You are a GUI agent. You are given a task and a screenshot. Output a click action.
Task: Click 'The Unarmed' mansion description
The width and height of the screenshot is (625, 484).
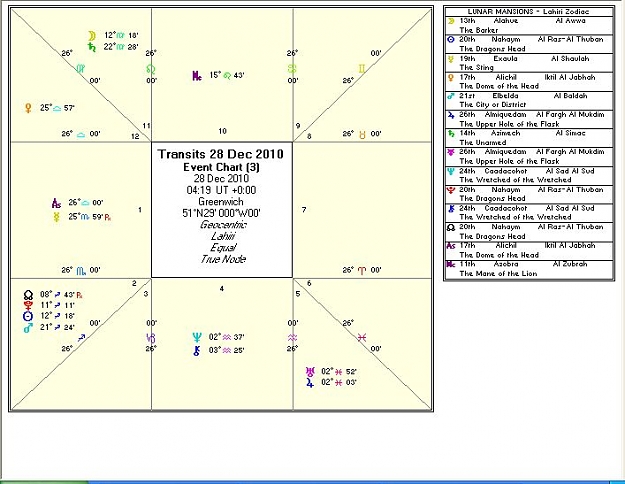pos(483,143)
